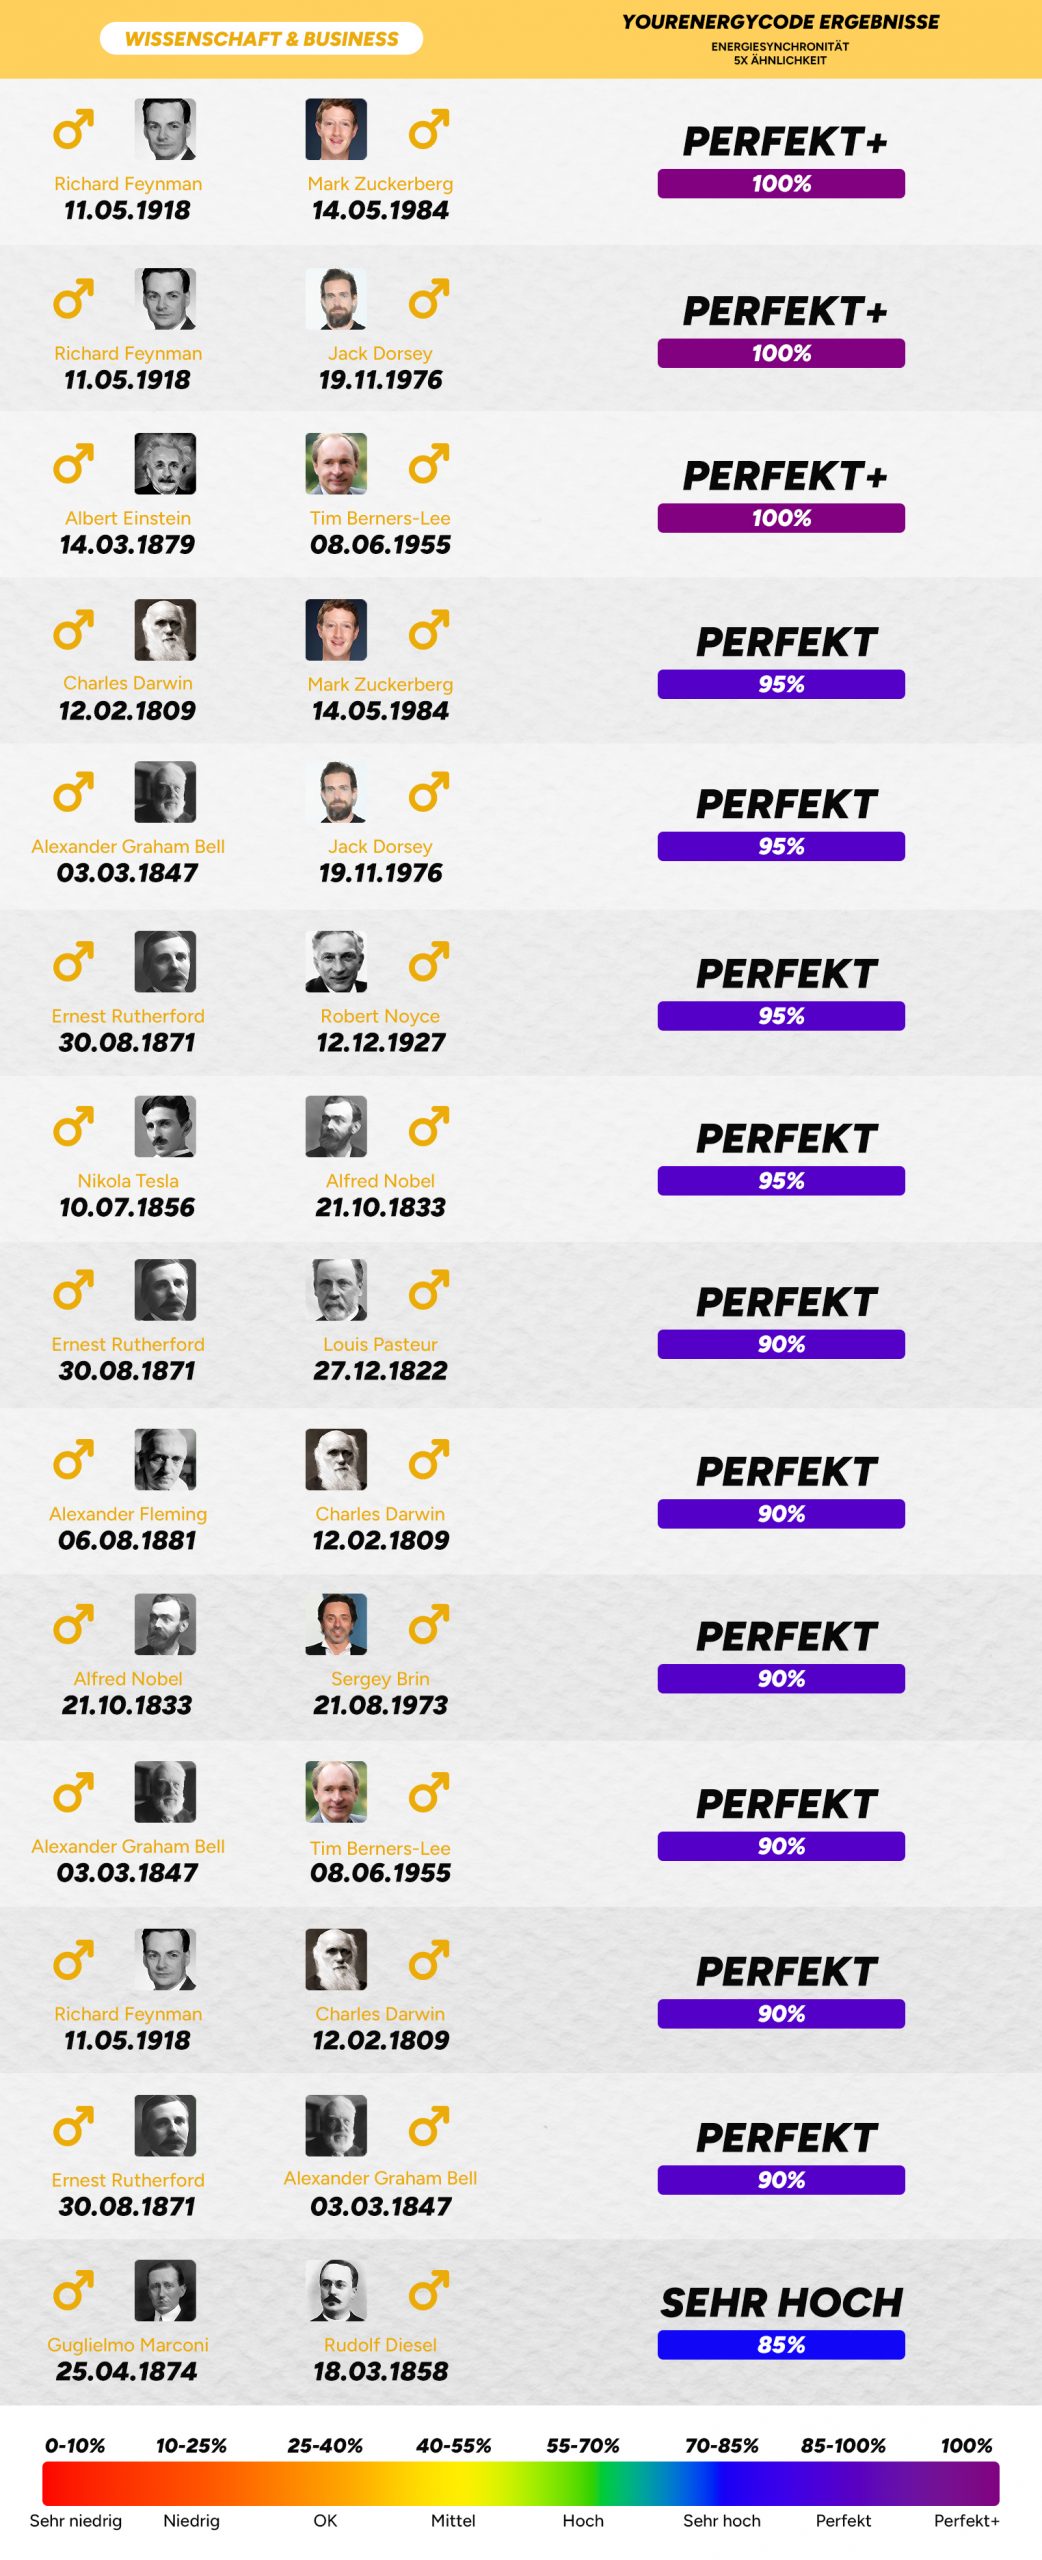
Task: Click the male symbol beside Rudolf Diesel
Action: click(x=428, y=2290)
